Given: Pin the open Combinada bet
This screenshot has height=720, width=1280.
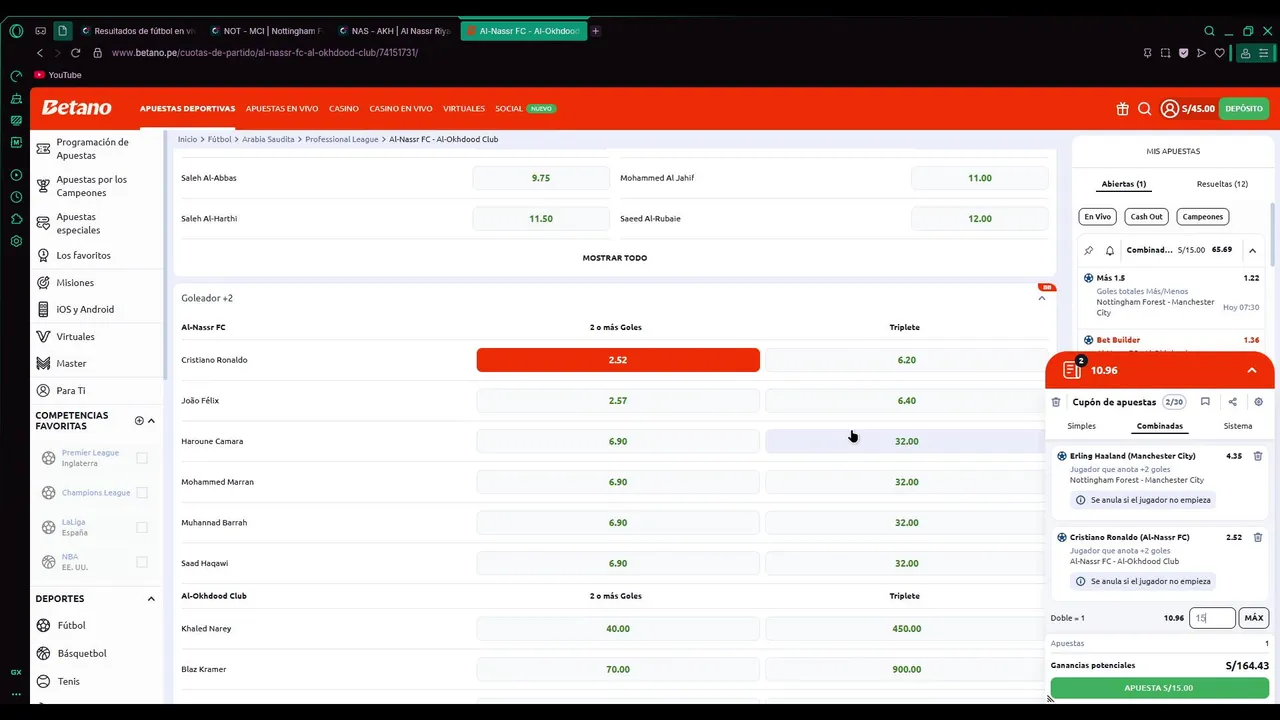Looking at the screenshot, I should click(x=1089, y=250).
